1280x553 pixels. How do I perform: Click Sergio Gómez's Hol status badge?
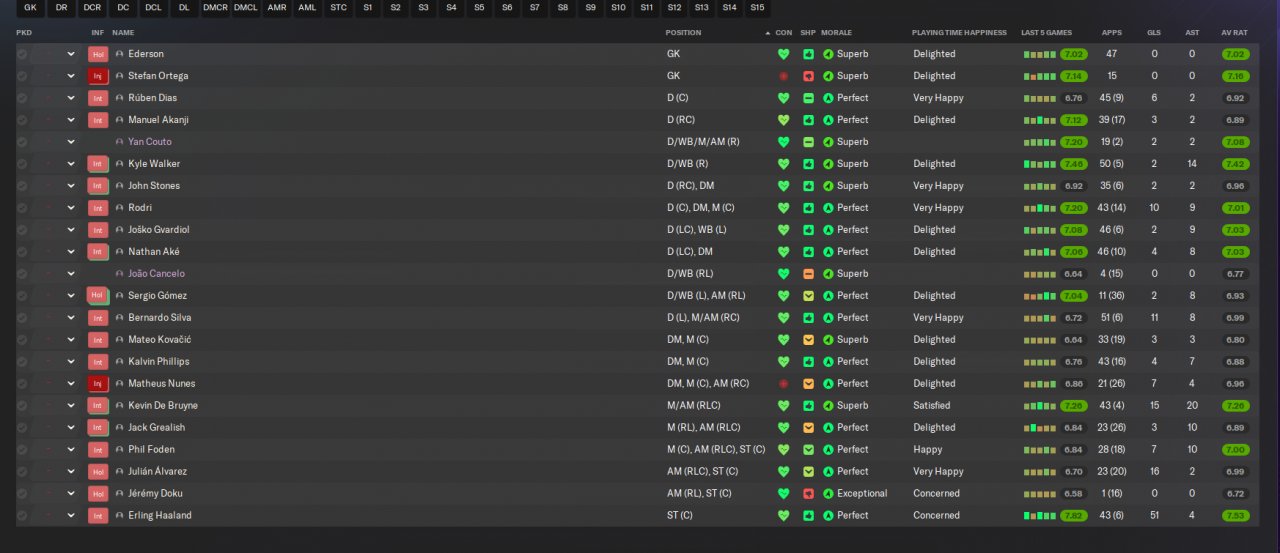[x=97, y=296]
